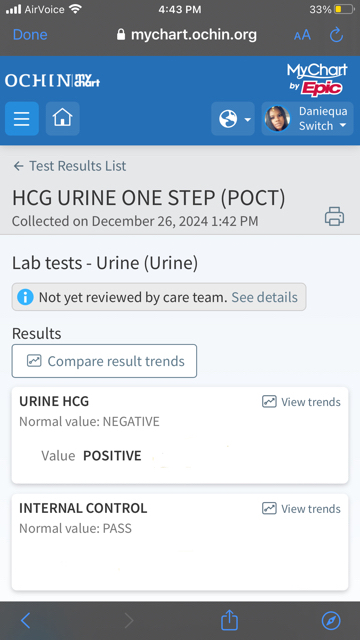
Task: Tap the mychart.ochin.org address bar
Action: click(x=187, y=35)
